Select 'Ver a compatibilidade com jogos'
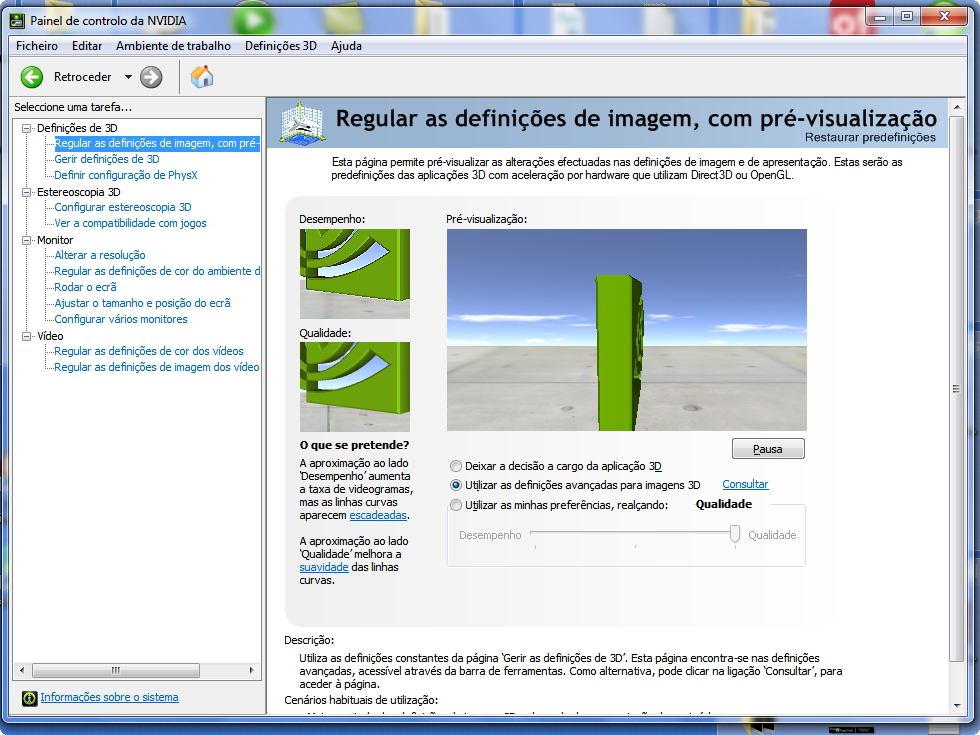Image resolution: width=980 pixels, height=735 pixels. click(x=130, y=224)
